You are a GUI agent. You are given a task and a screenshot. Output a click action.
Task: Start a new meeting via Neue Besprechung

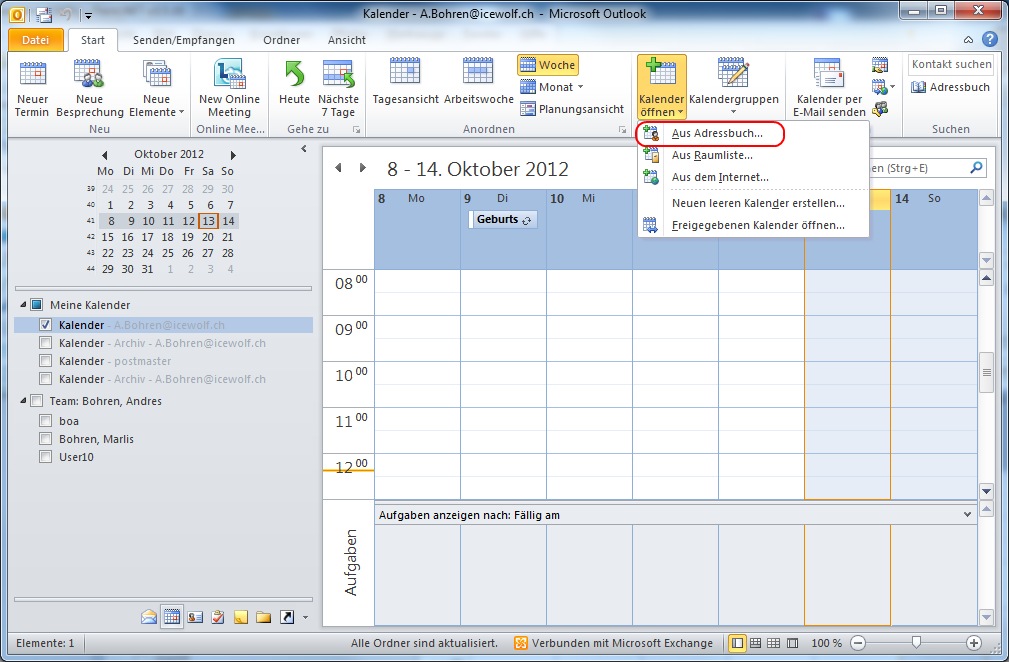[89, 88]
